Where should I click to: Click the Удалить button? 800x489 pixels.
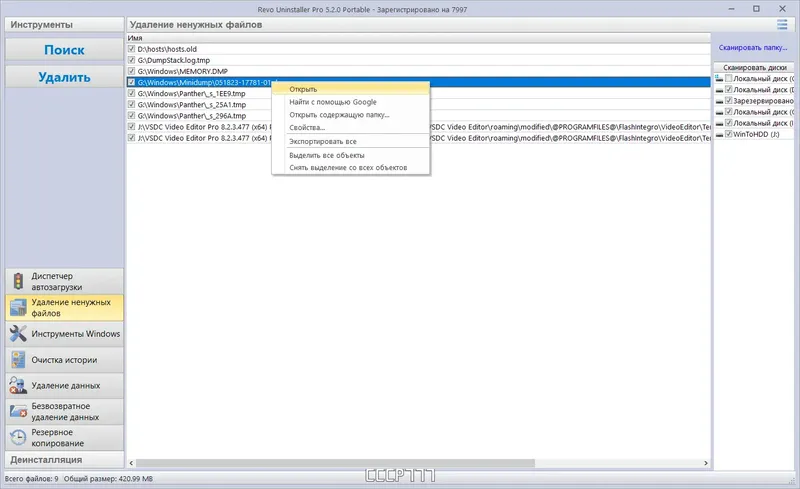coord(64,77)
